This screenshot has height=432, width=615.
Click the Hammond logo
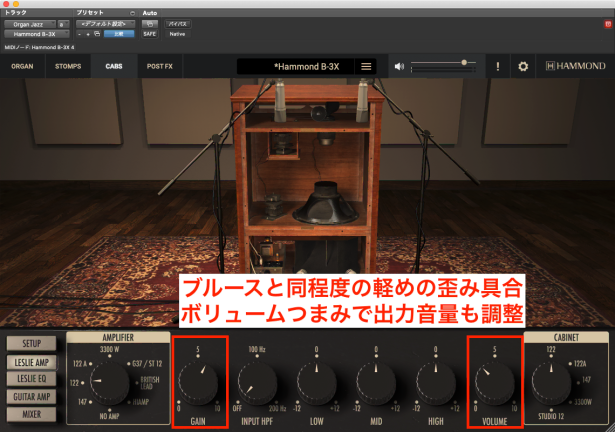click(574, 67)
